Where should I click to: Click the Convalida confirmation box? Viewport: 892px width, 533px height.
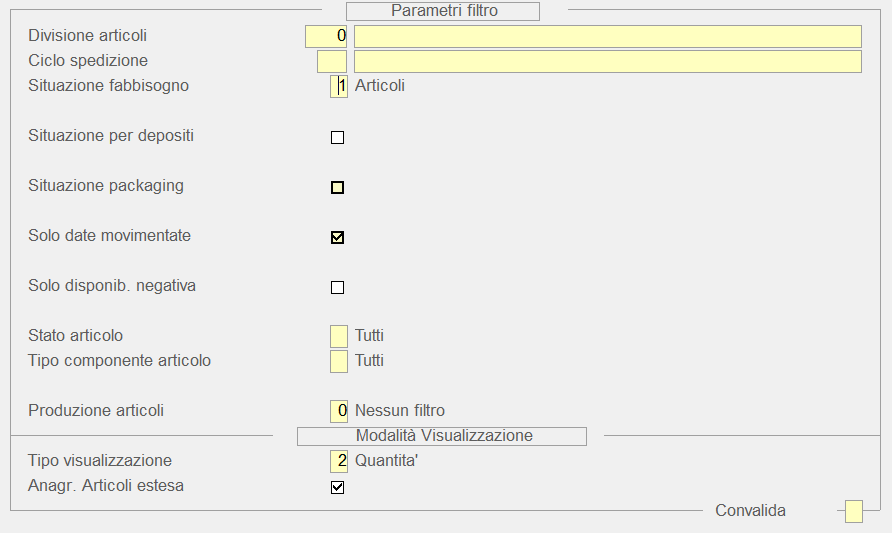click(x=853, y=511)
